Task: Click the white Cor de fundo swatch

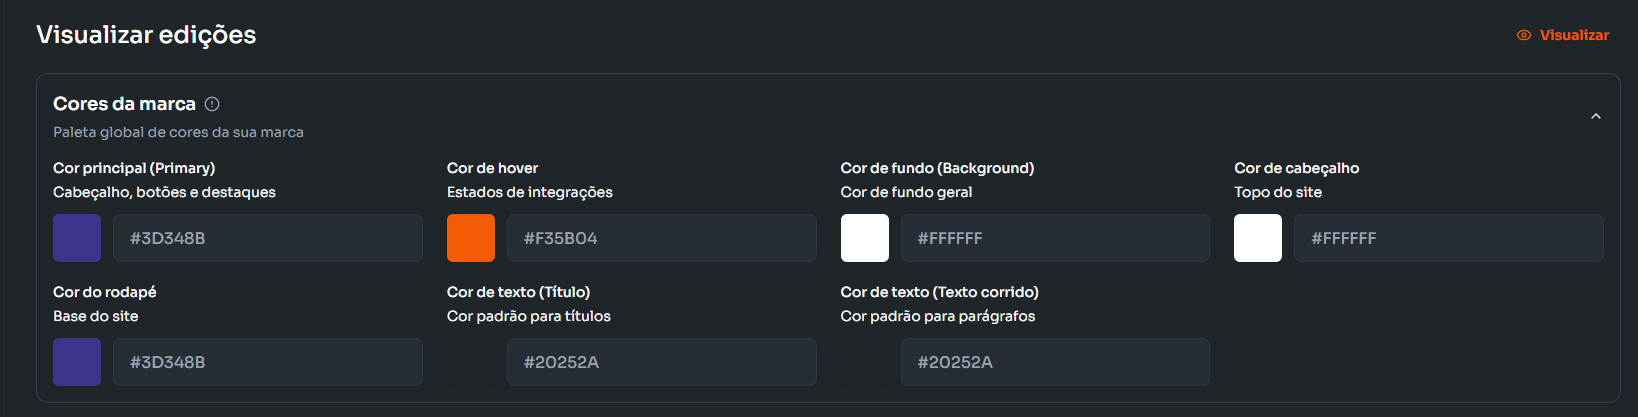Action: point(865,238)
